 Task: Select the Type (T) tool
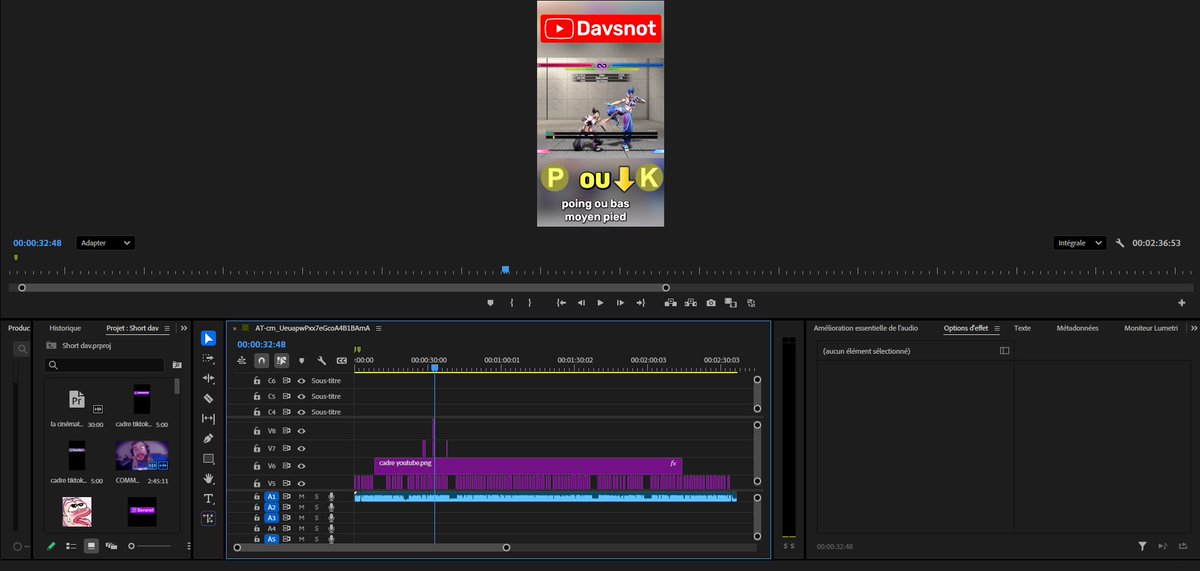pyautogui.click(x=208, y=498)
